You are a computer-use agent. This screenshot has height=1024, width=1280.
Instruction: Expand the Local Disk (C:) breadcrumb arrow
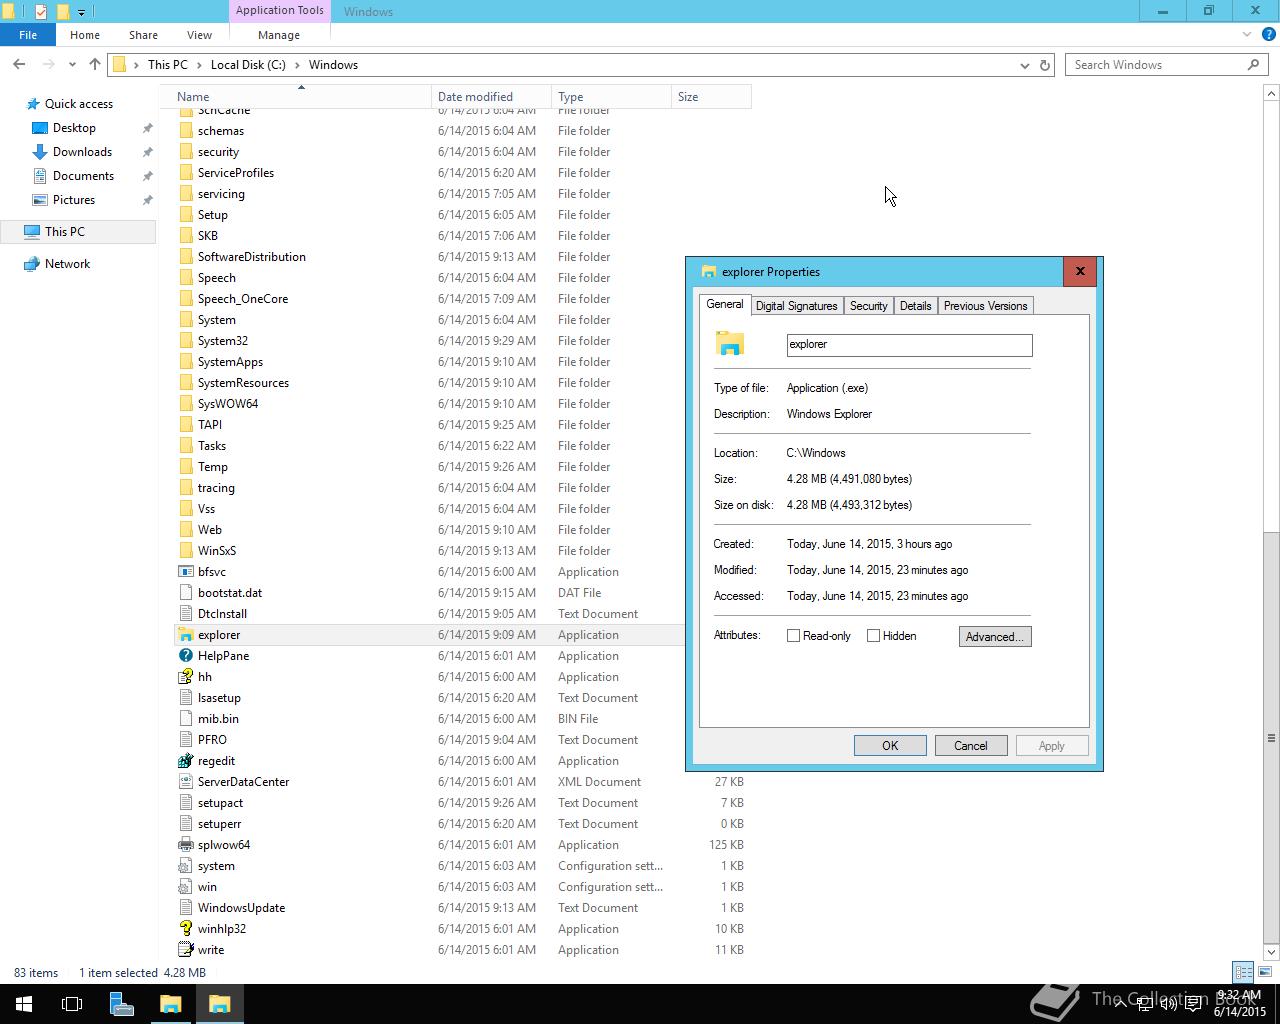[x=297, y=65]
